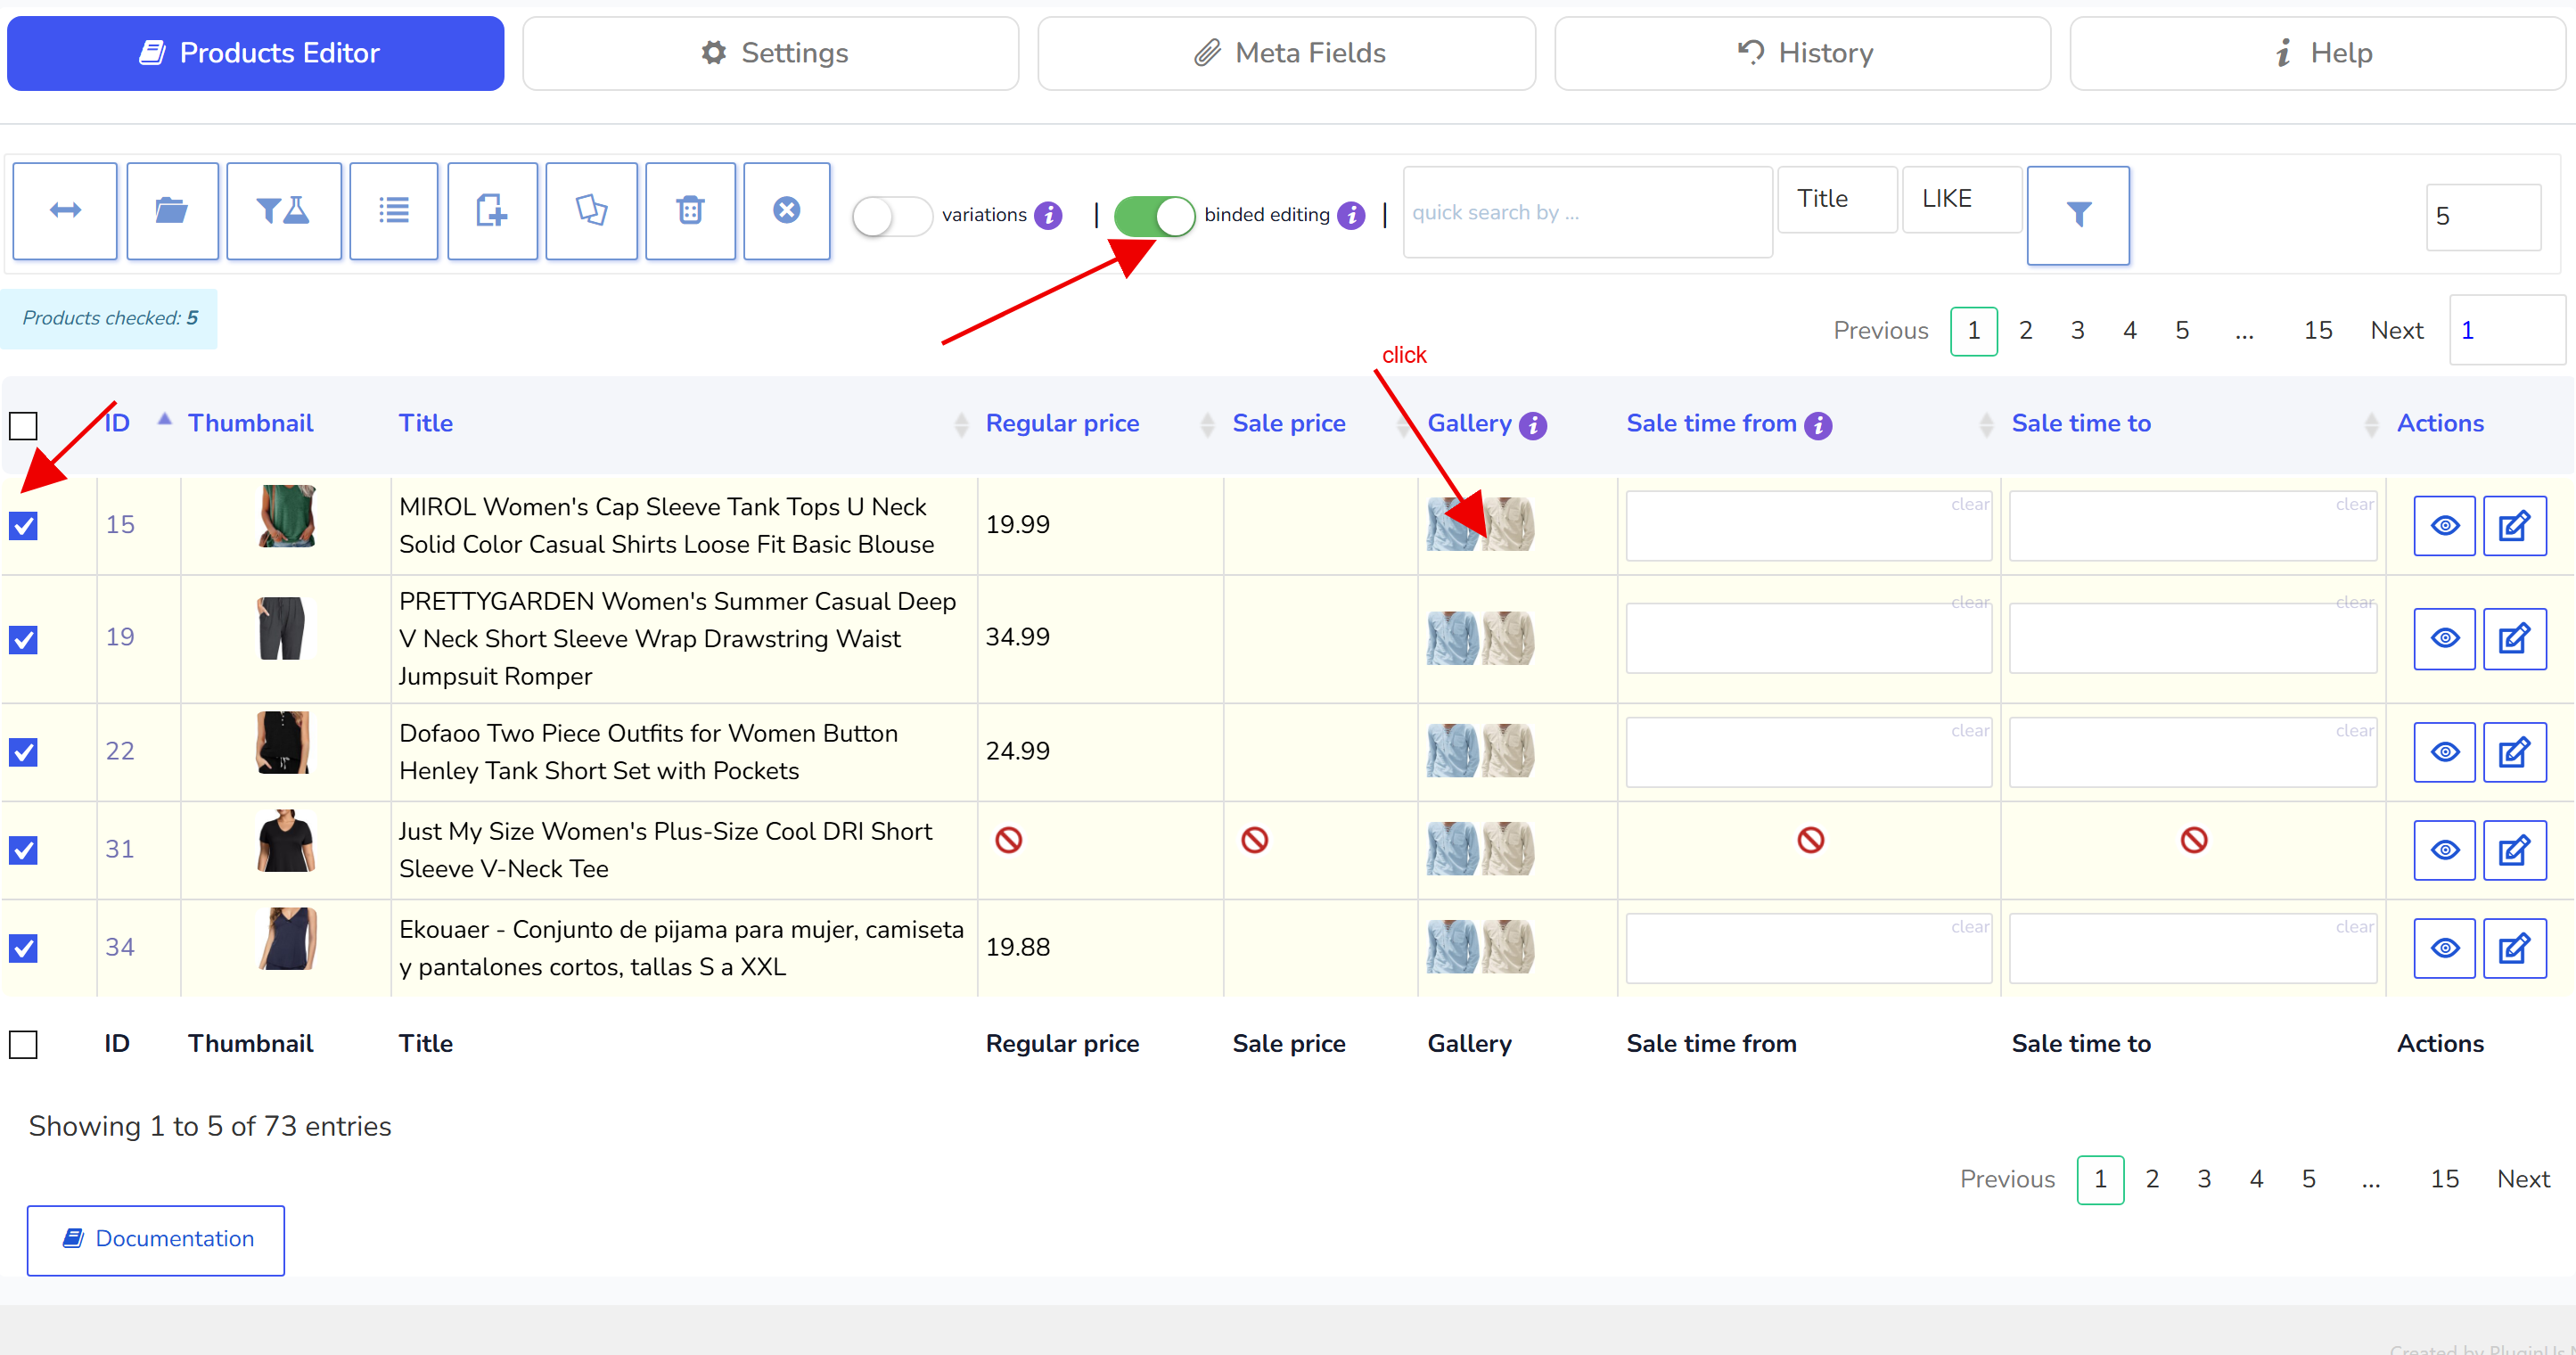Apply quick search with funnel button
2576x1355 pixels.
[2078, 215]
